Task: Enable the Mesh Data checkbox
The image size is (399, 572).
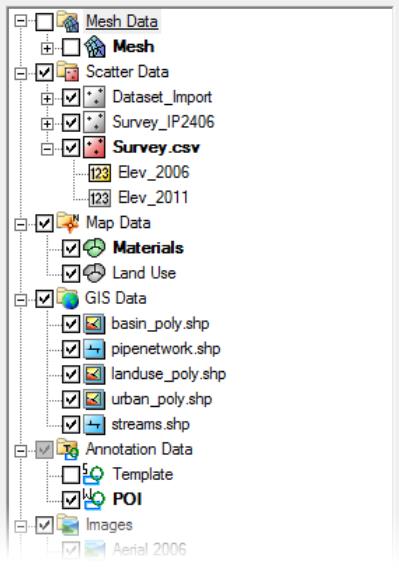Action: click(44, 22)
